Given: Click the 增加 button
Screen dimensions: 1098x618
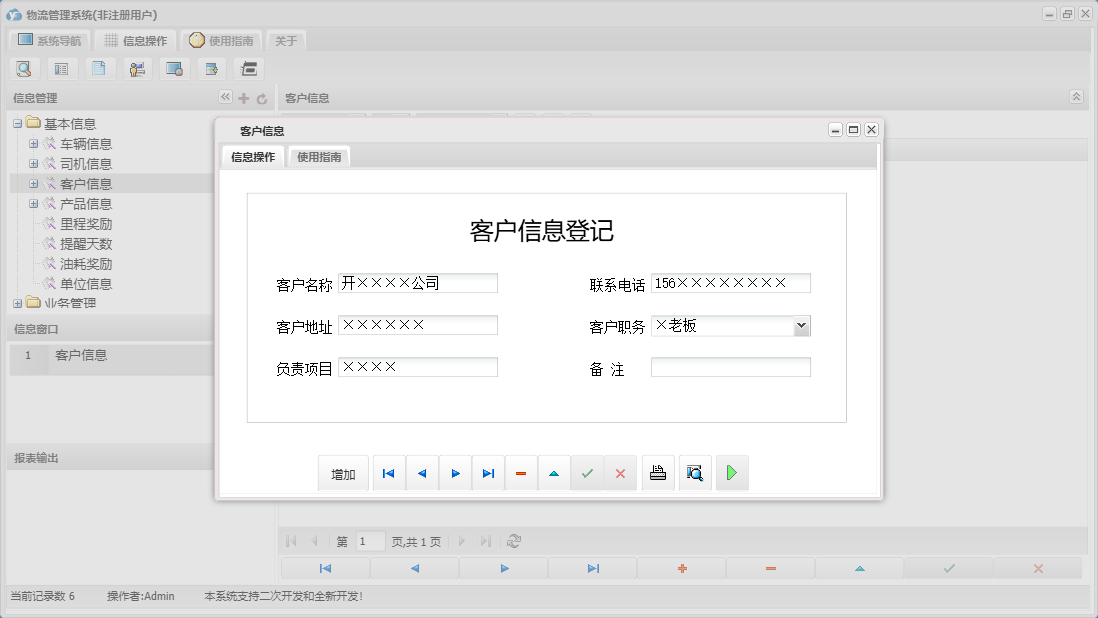Looking at the screenshot, I should coord(343,472).
